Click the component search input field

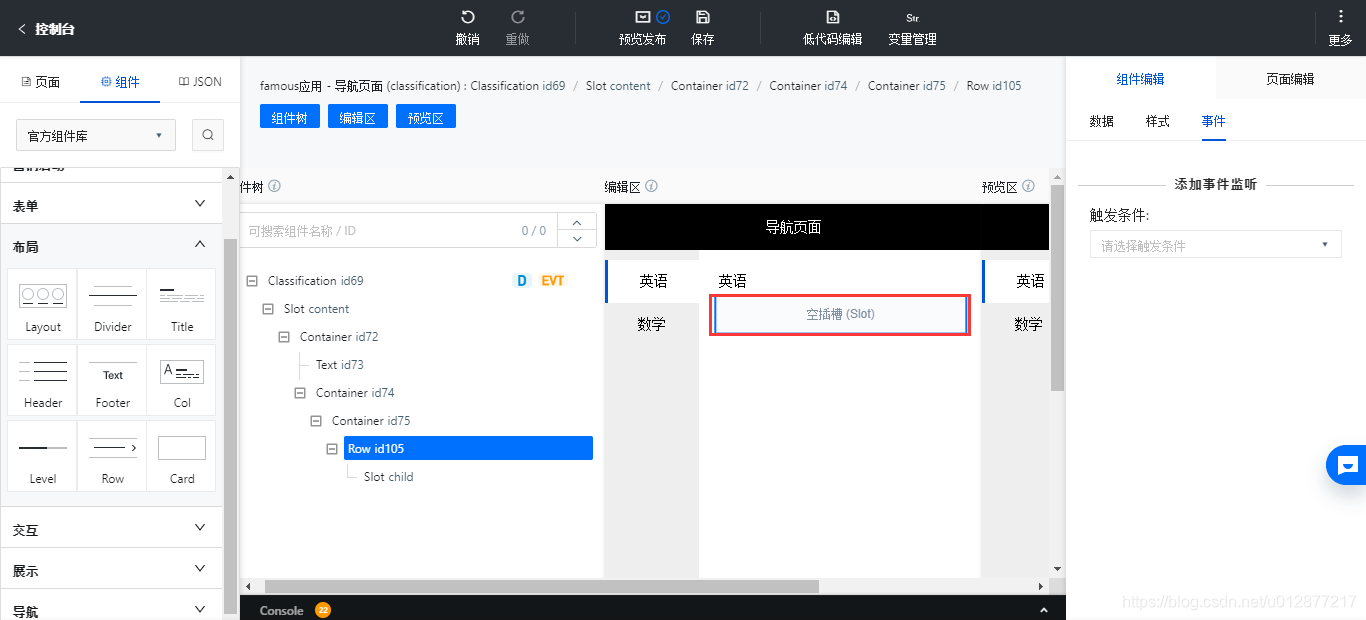pyautogui.click(x=398, y=230)
